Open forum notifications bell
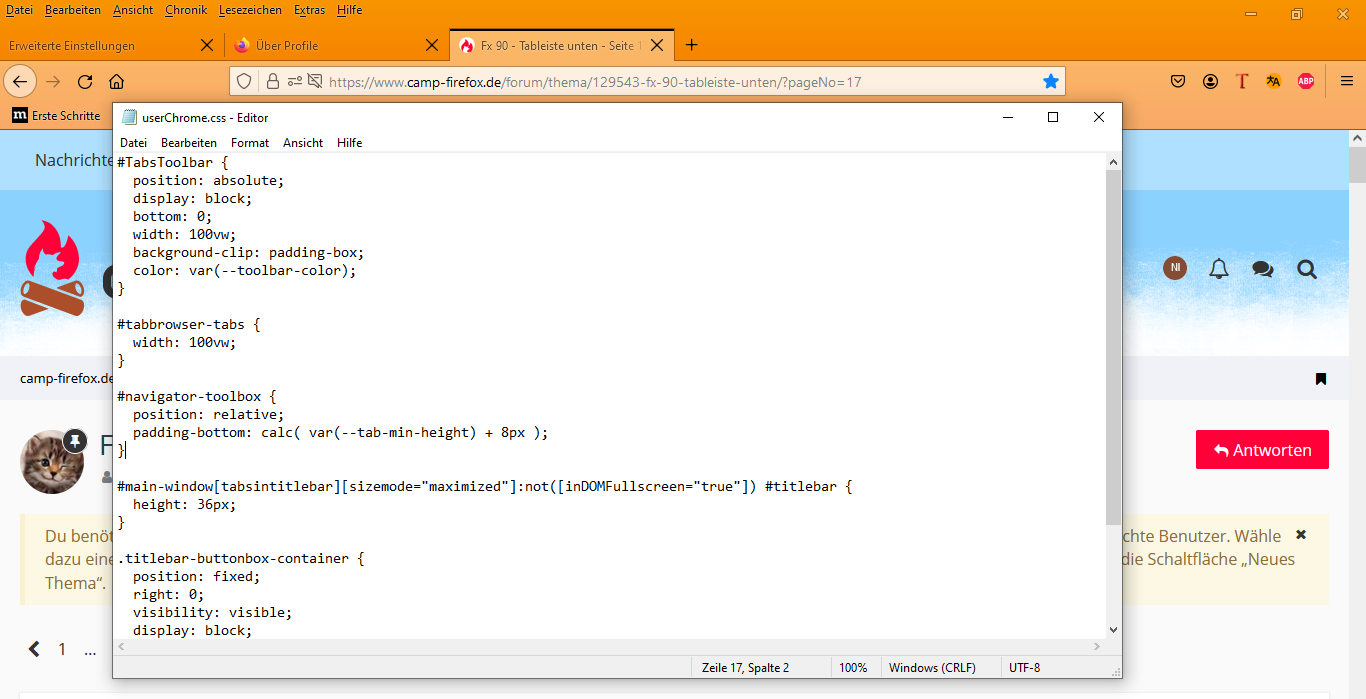Screen dimensions: 1366x699 1218,269
